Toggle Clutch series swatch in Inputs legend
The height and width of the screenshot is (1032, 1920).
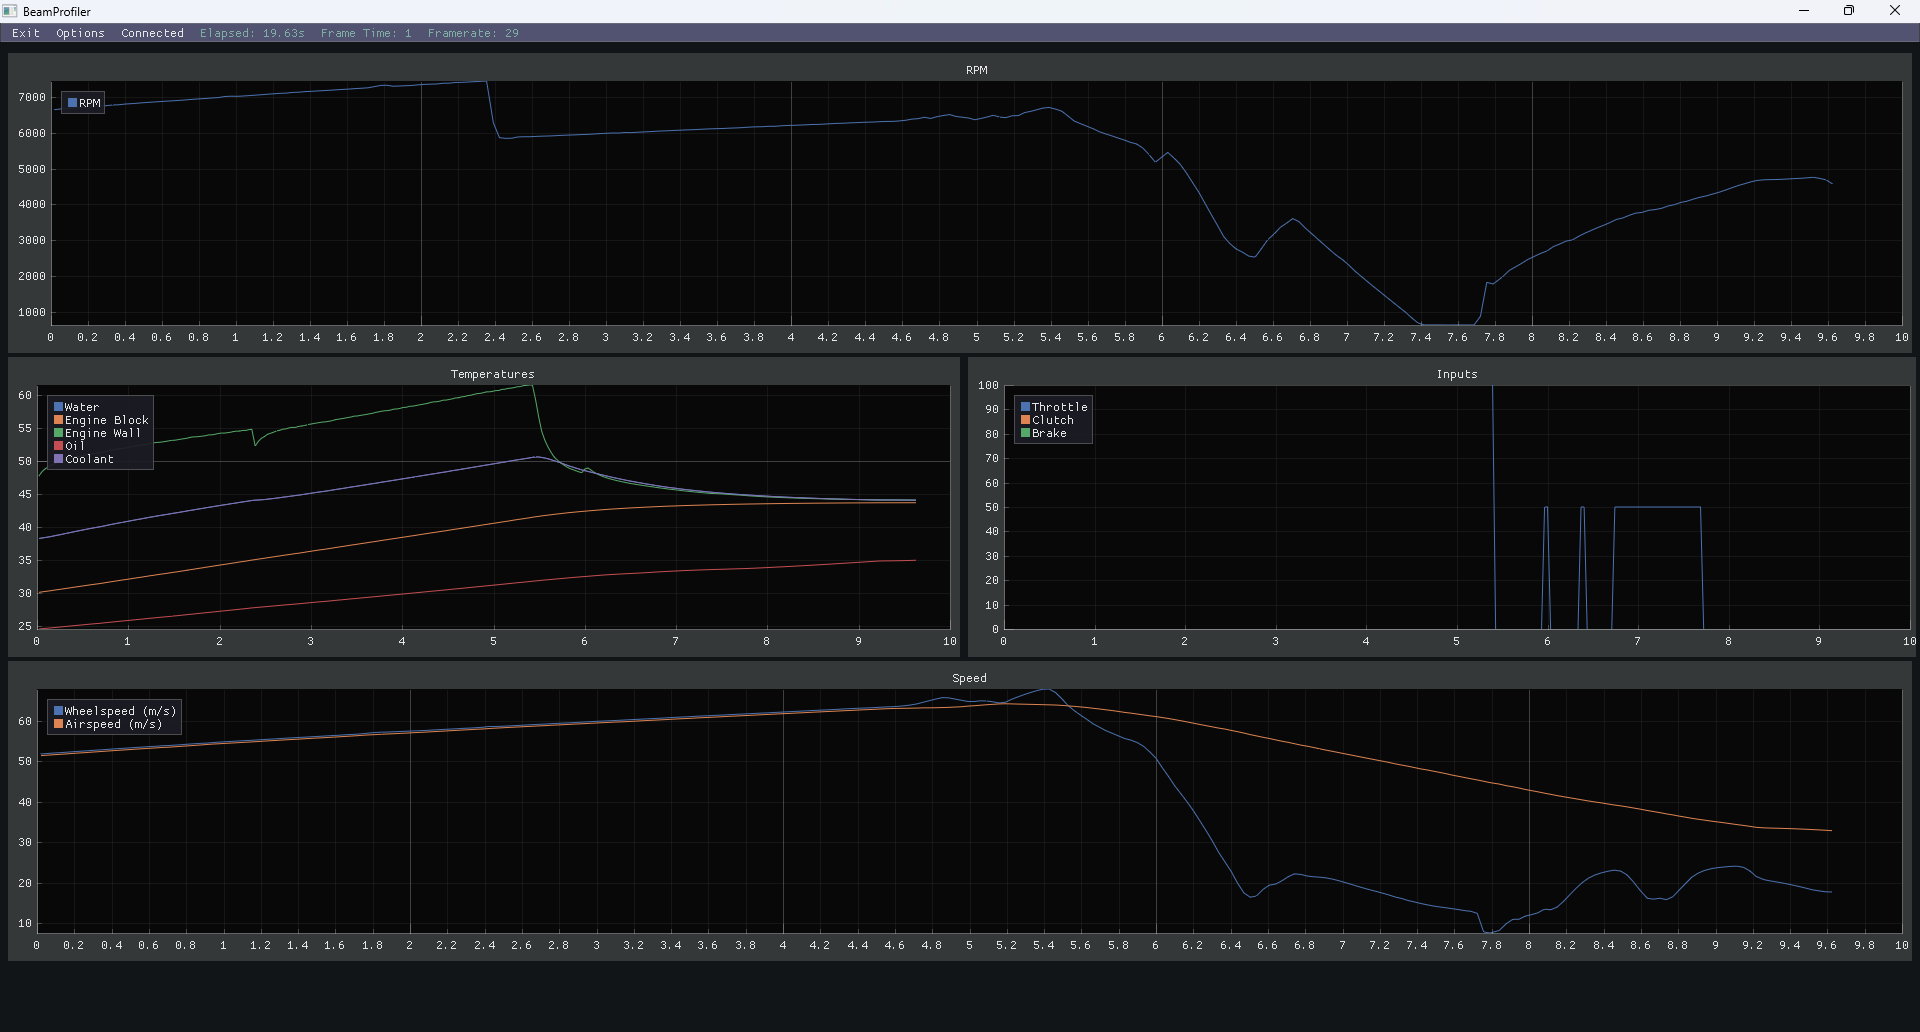click(x=1025, y=420)
